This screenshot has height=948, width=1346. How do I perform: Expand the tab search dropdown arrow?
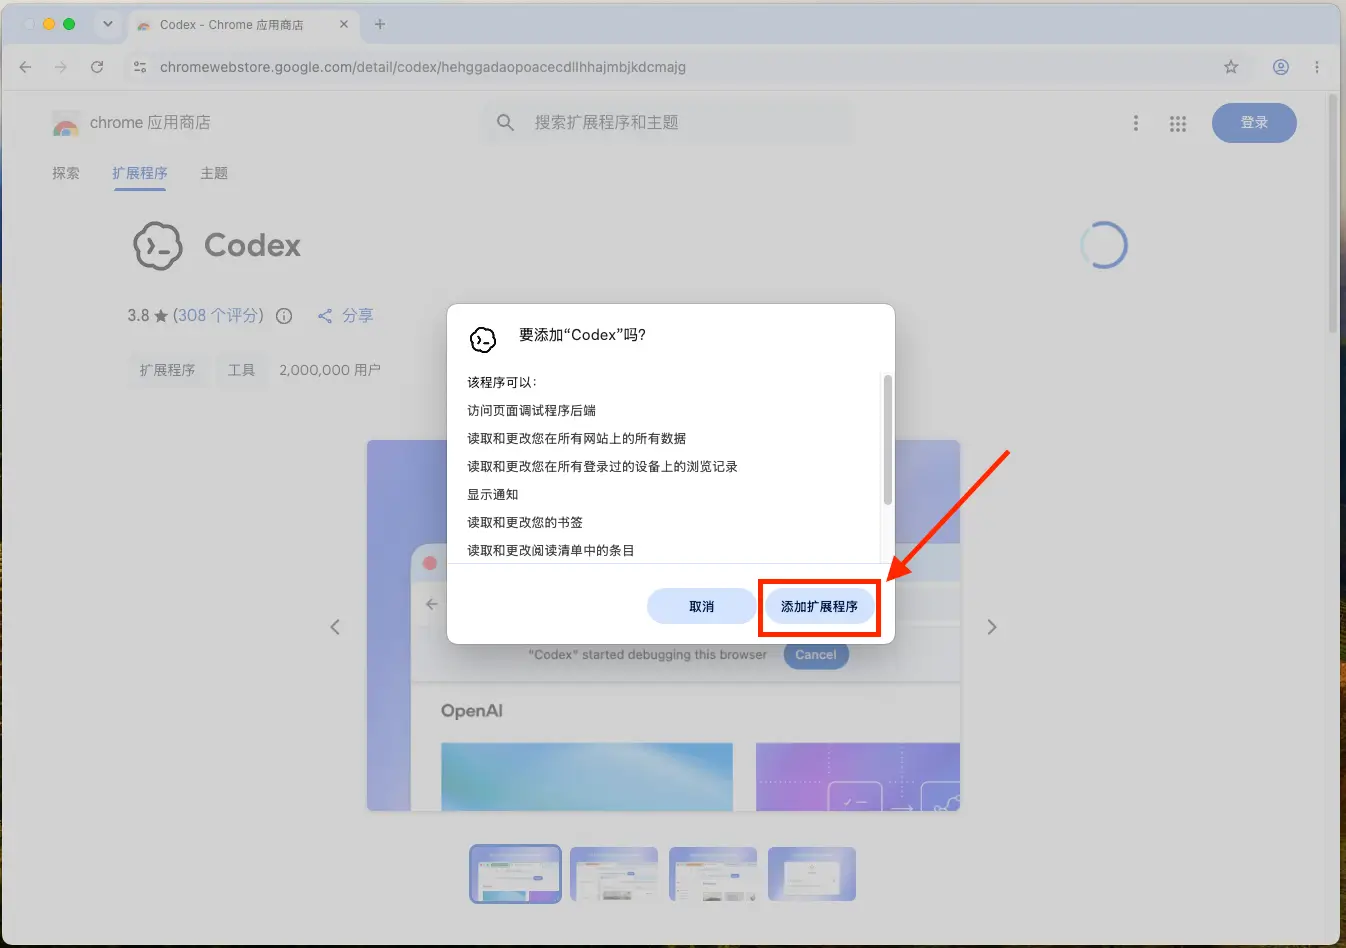point(108,24)
